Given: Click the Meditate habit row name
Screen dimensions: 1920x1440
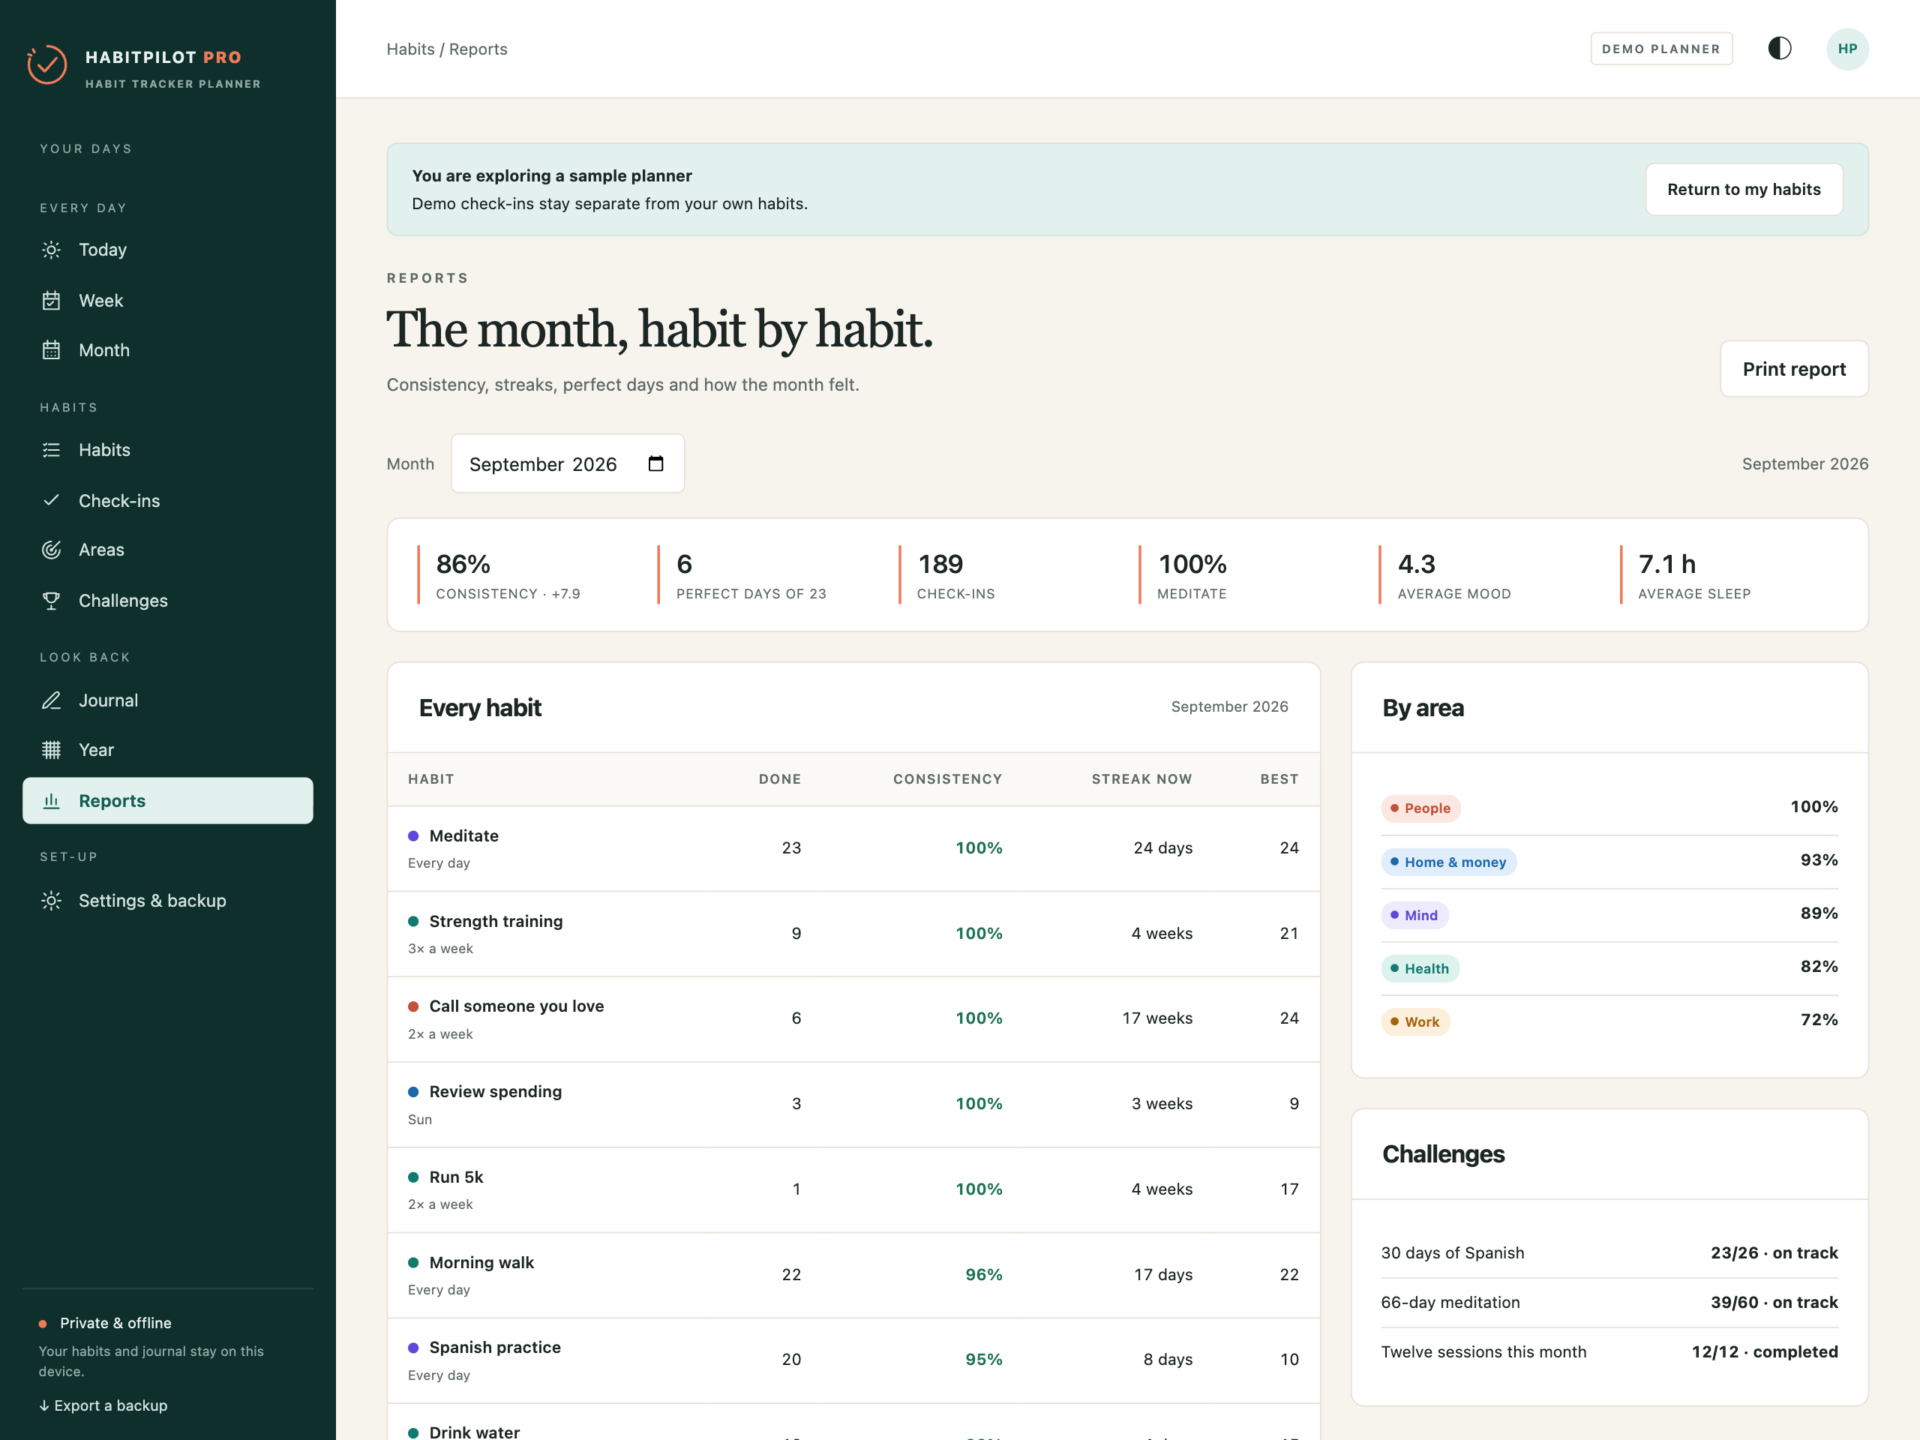Looking at the screenshot, I should pyautogui.click(x=463, y=836).
